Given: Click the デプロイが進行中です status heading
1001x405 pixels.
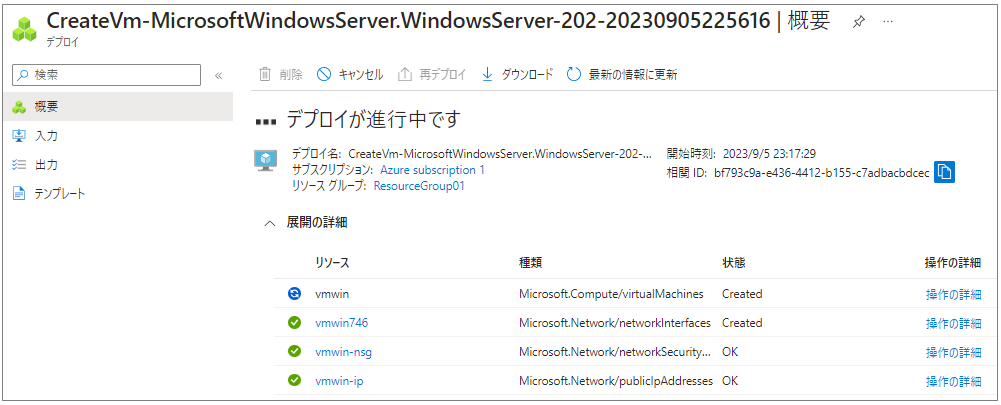Looking at the screenshot, I should (373, 119).
